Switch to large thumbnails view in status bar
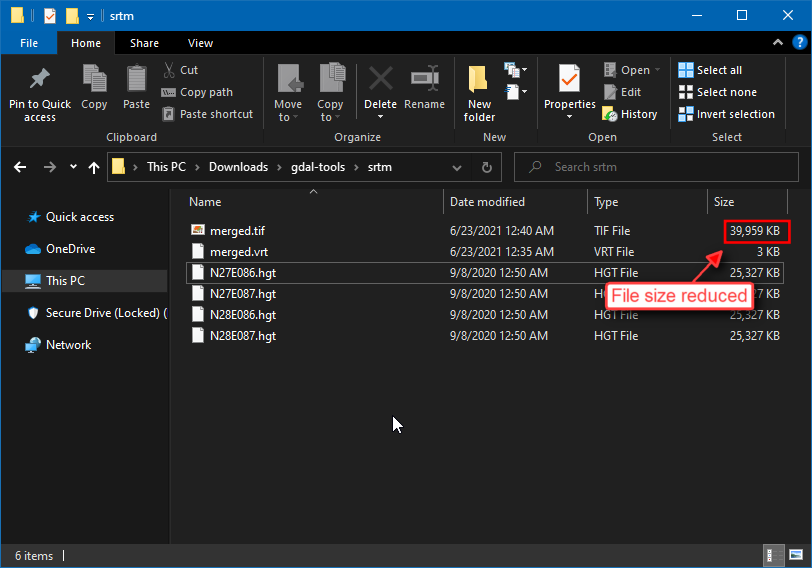The width and height of the screenshot is (812, 568). tap(795, 553)
